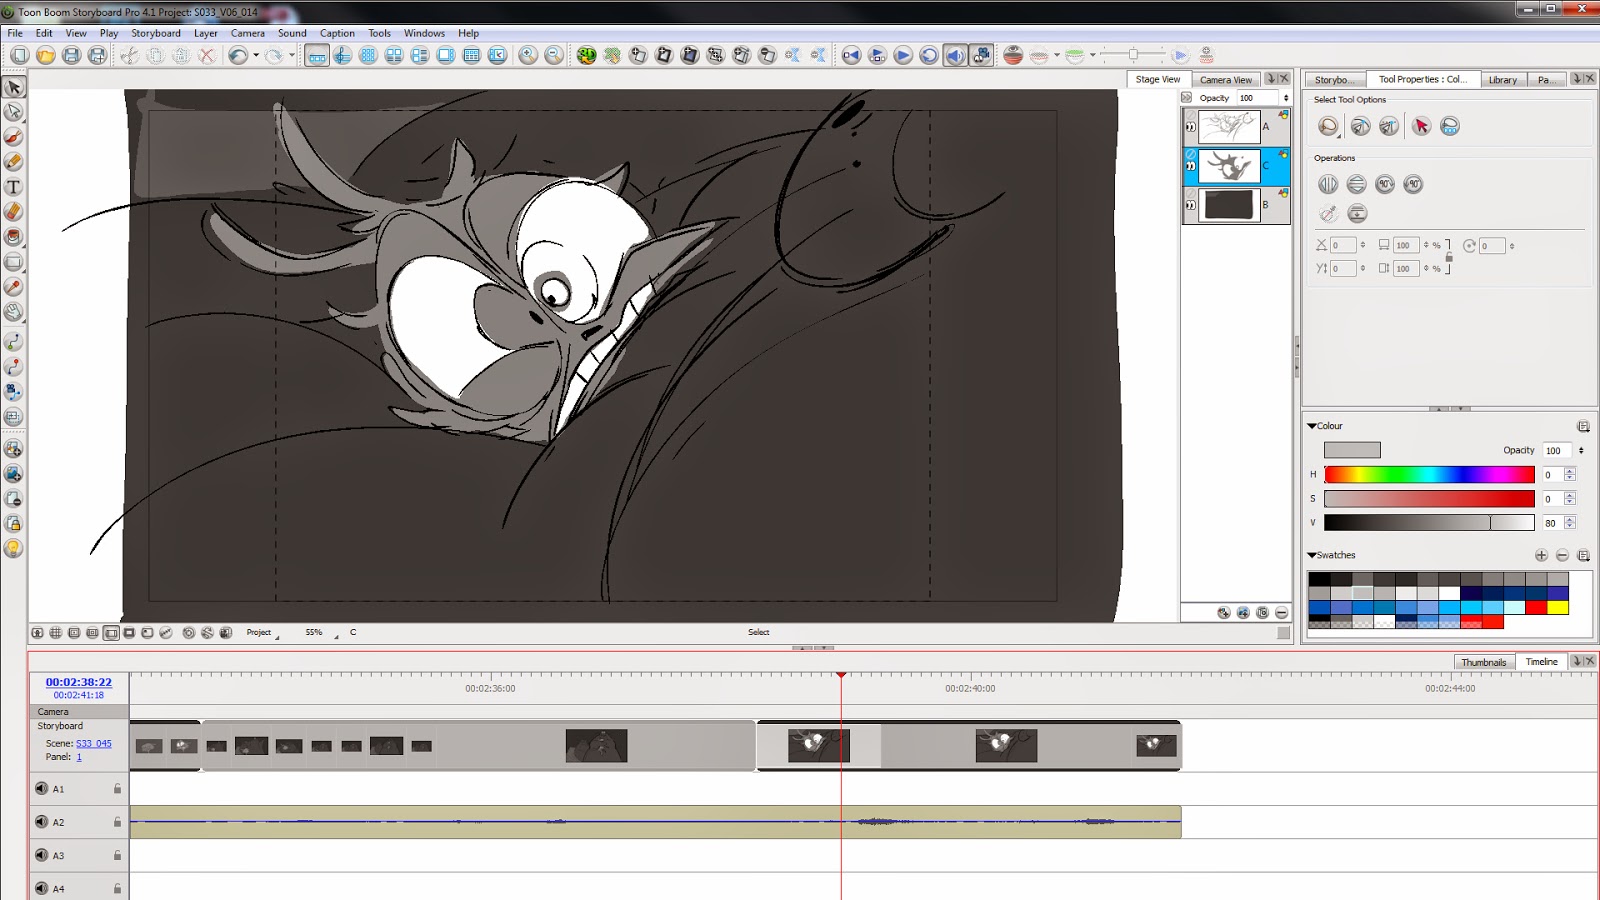Remove the selected colour swatch
The height and width of the screenshot is (900, 1600).
[1562, 555]
